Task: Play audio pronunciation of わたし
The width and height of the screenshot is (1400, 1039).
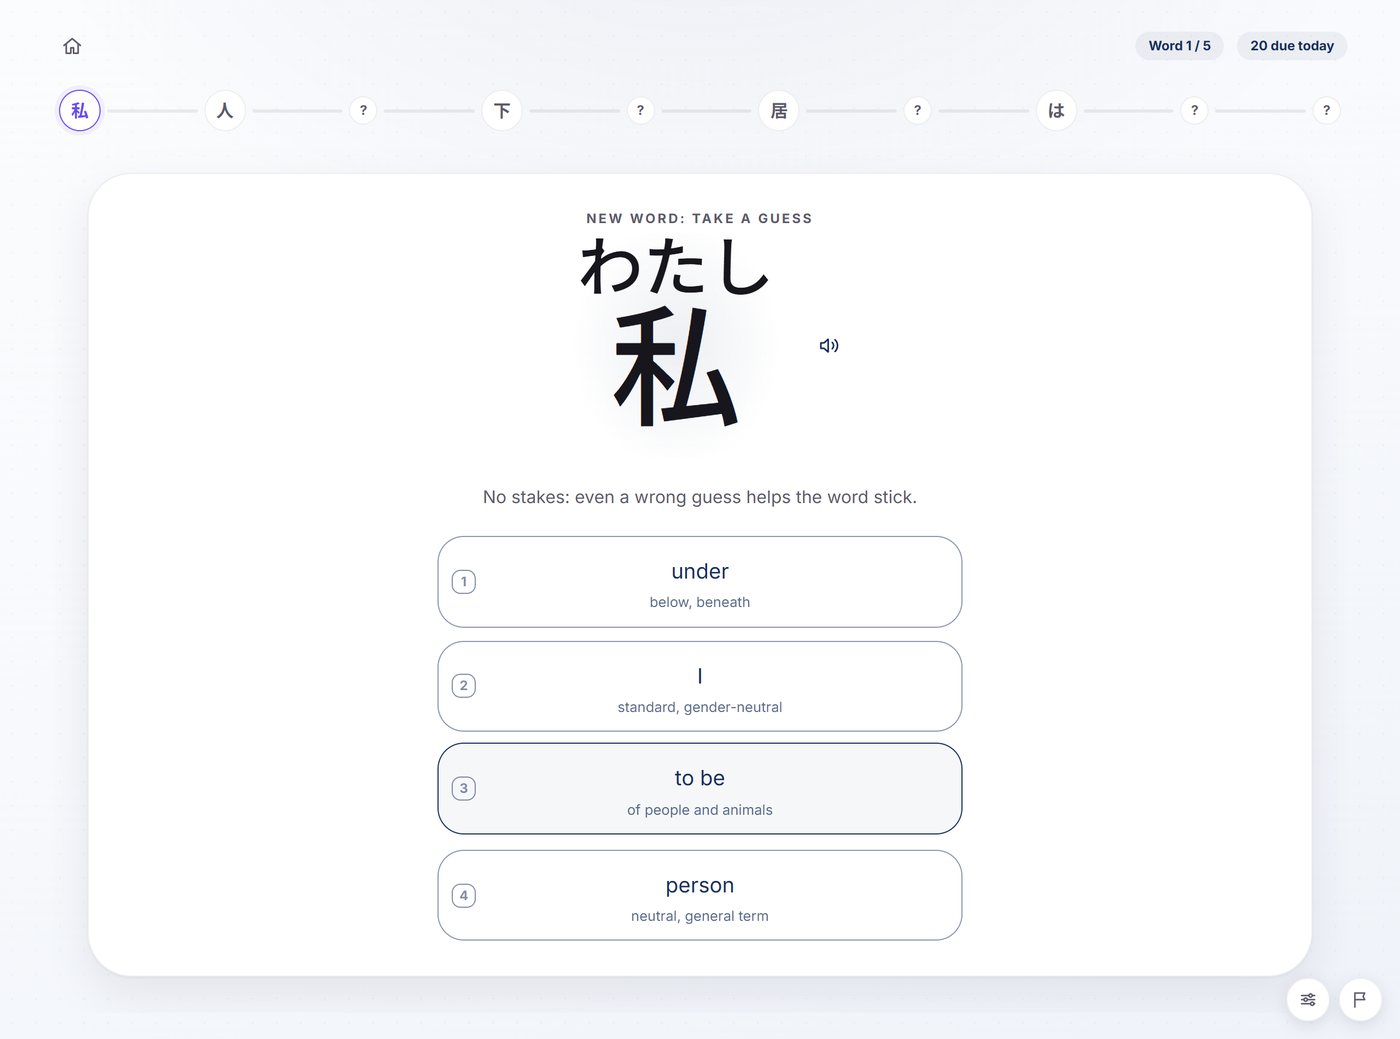Action: (829, 346)
